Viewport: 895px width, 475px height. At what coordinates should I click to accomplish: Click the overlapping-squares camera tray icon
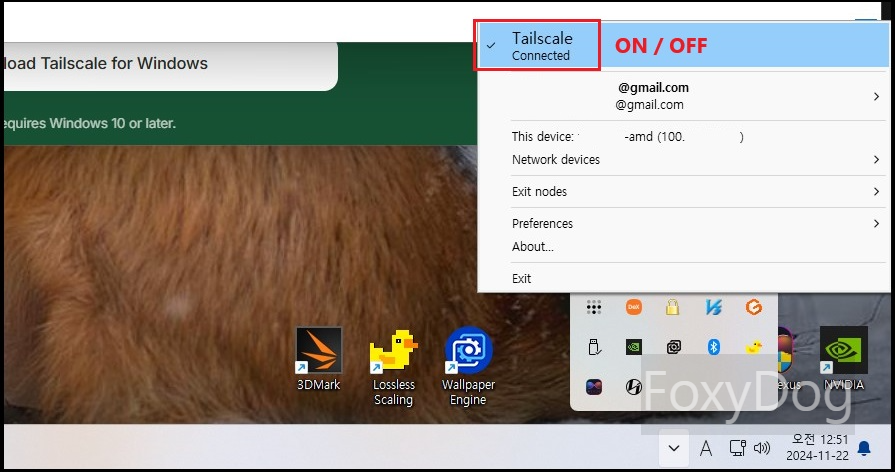tap(674, 347)
